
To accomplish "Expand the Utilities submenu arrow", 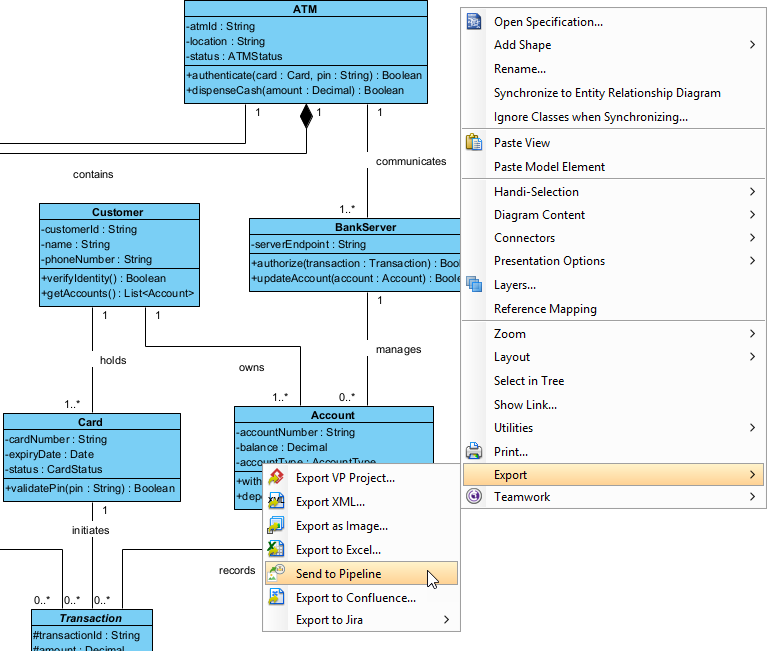I will pyautogui.click(x=752, y=427).
